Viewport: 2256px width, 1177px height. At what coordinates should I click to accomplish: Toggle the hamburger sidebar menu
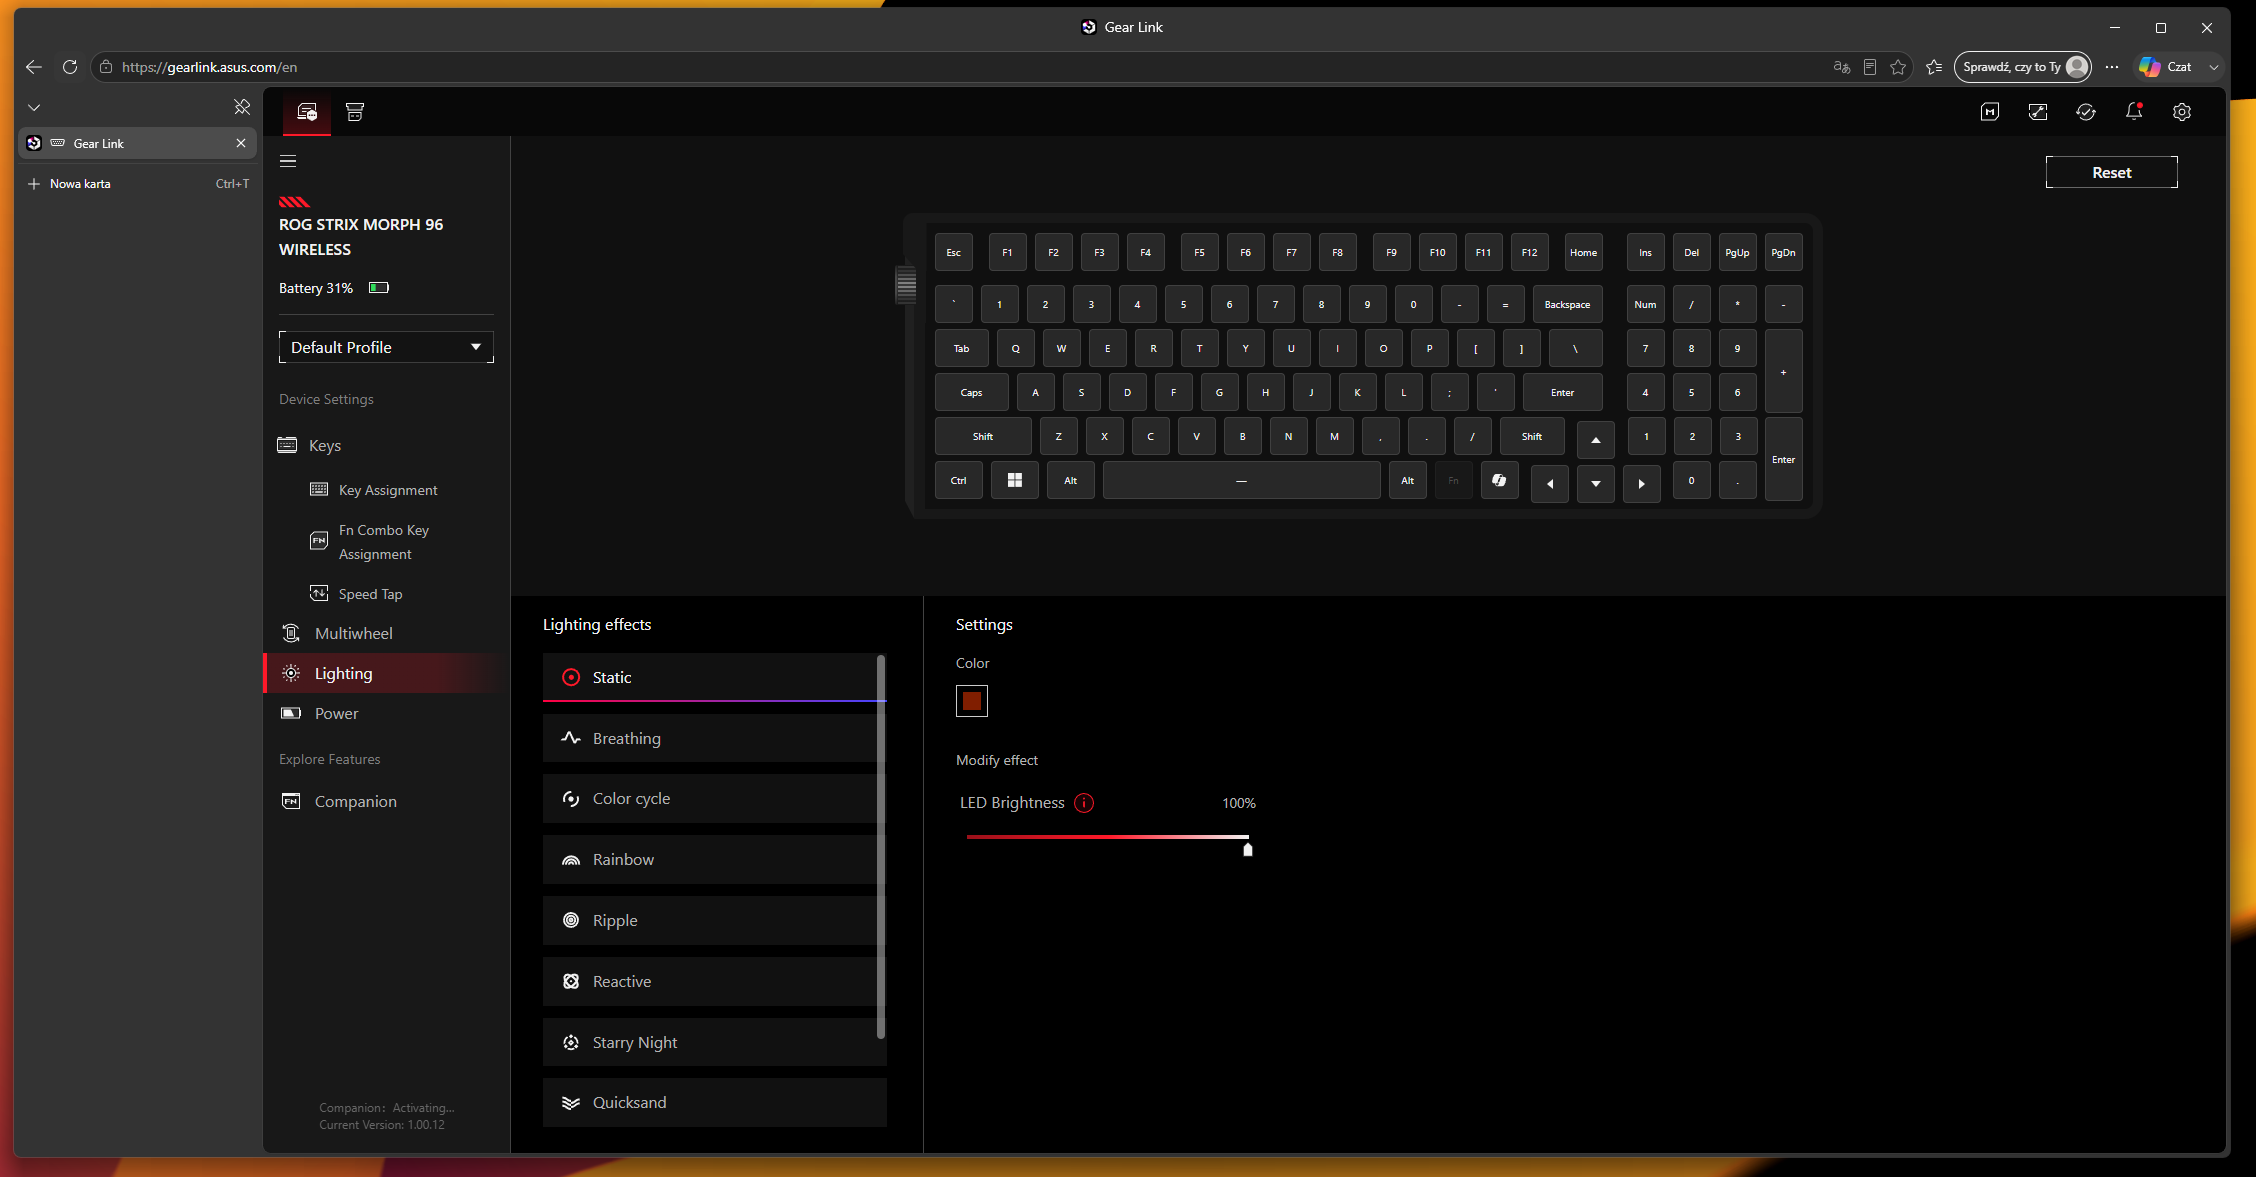pyautogui.click(x=288, y=161)
